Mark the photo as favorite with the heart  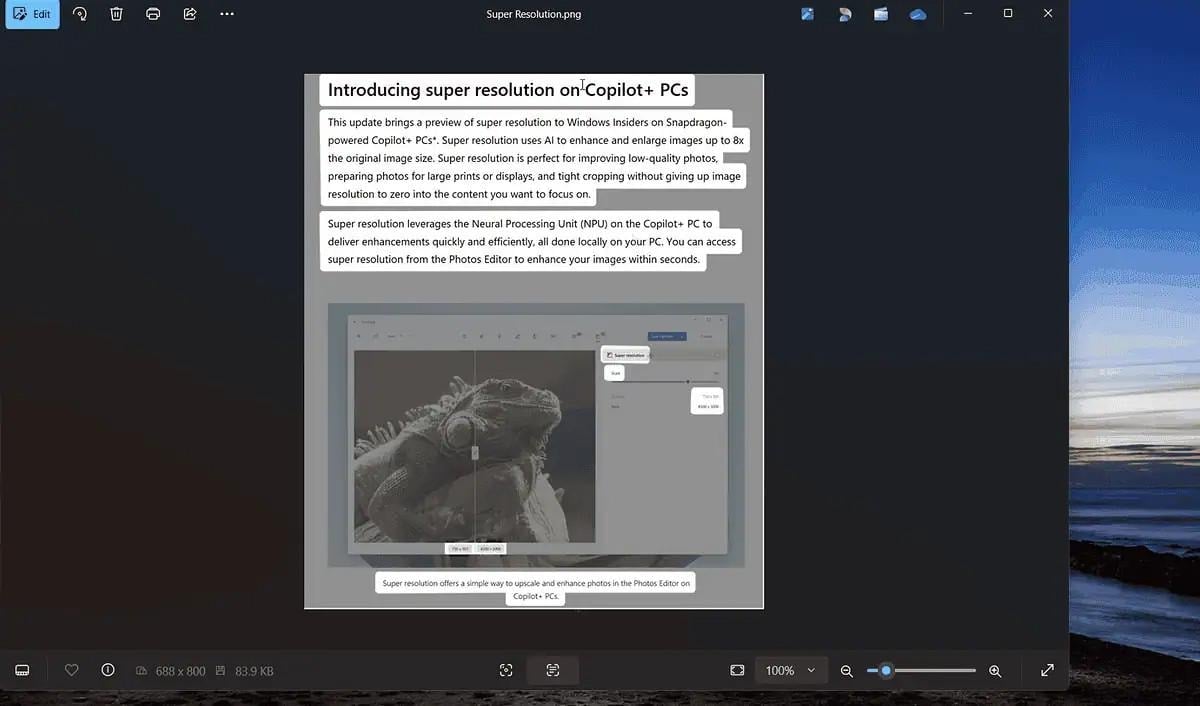[71, 670]
